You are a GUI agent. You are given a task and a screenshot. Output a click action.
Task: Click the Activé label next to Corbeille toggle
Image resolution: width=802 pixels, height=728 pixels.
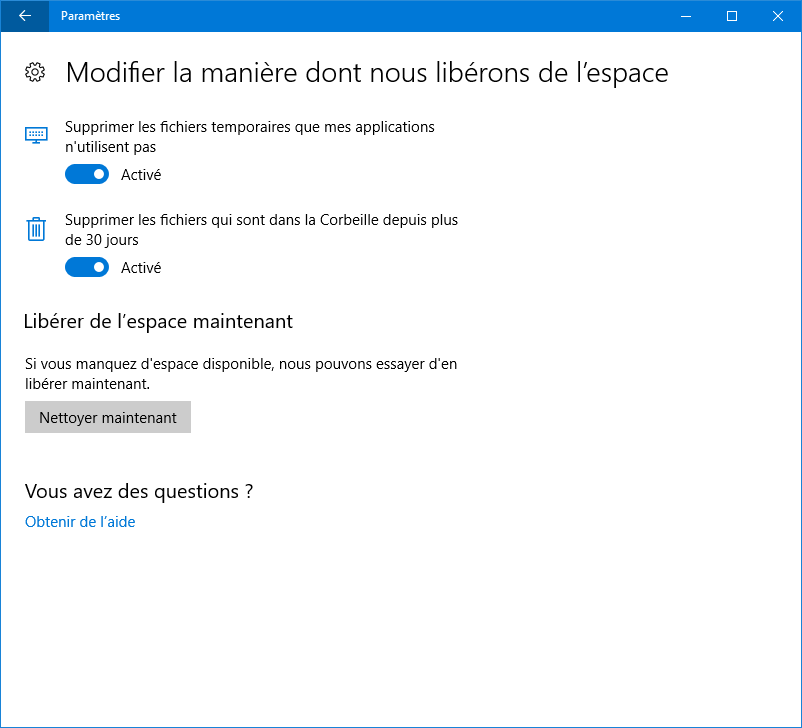click(x=141, y=268)
